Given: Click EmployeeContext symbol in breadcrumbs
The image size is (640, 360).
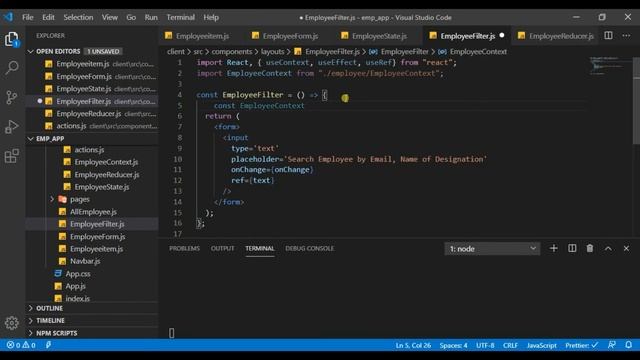Looking at the screenshot, I should tap(478, 51).
